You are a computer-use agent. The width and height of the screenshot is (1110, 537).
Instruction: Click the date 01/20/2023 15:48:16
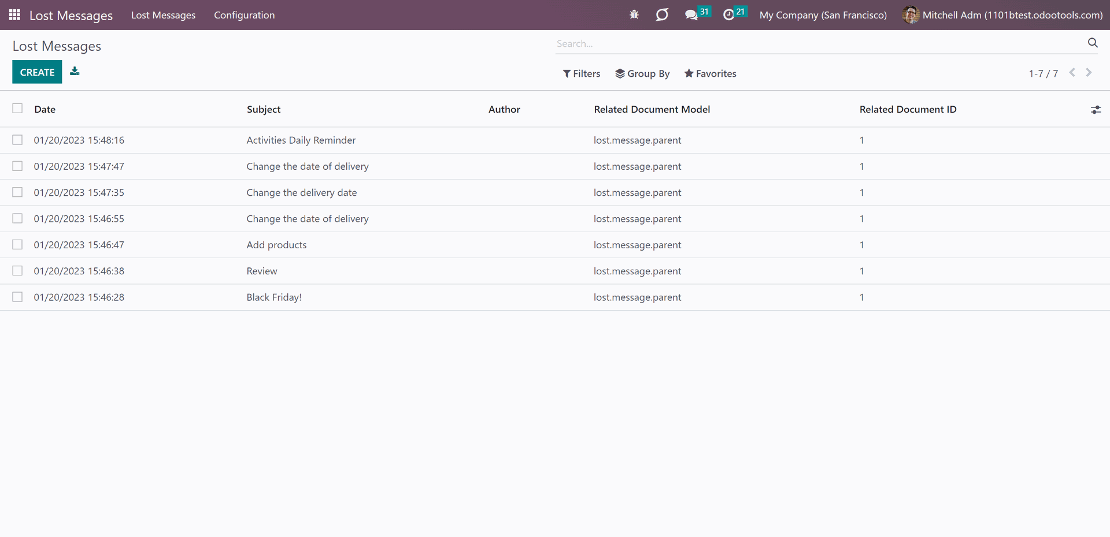coord(79,140)
